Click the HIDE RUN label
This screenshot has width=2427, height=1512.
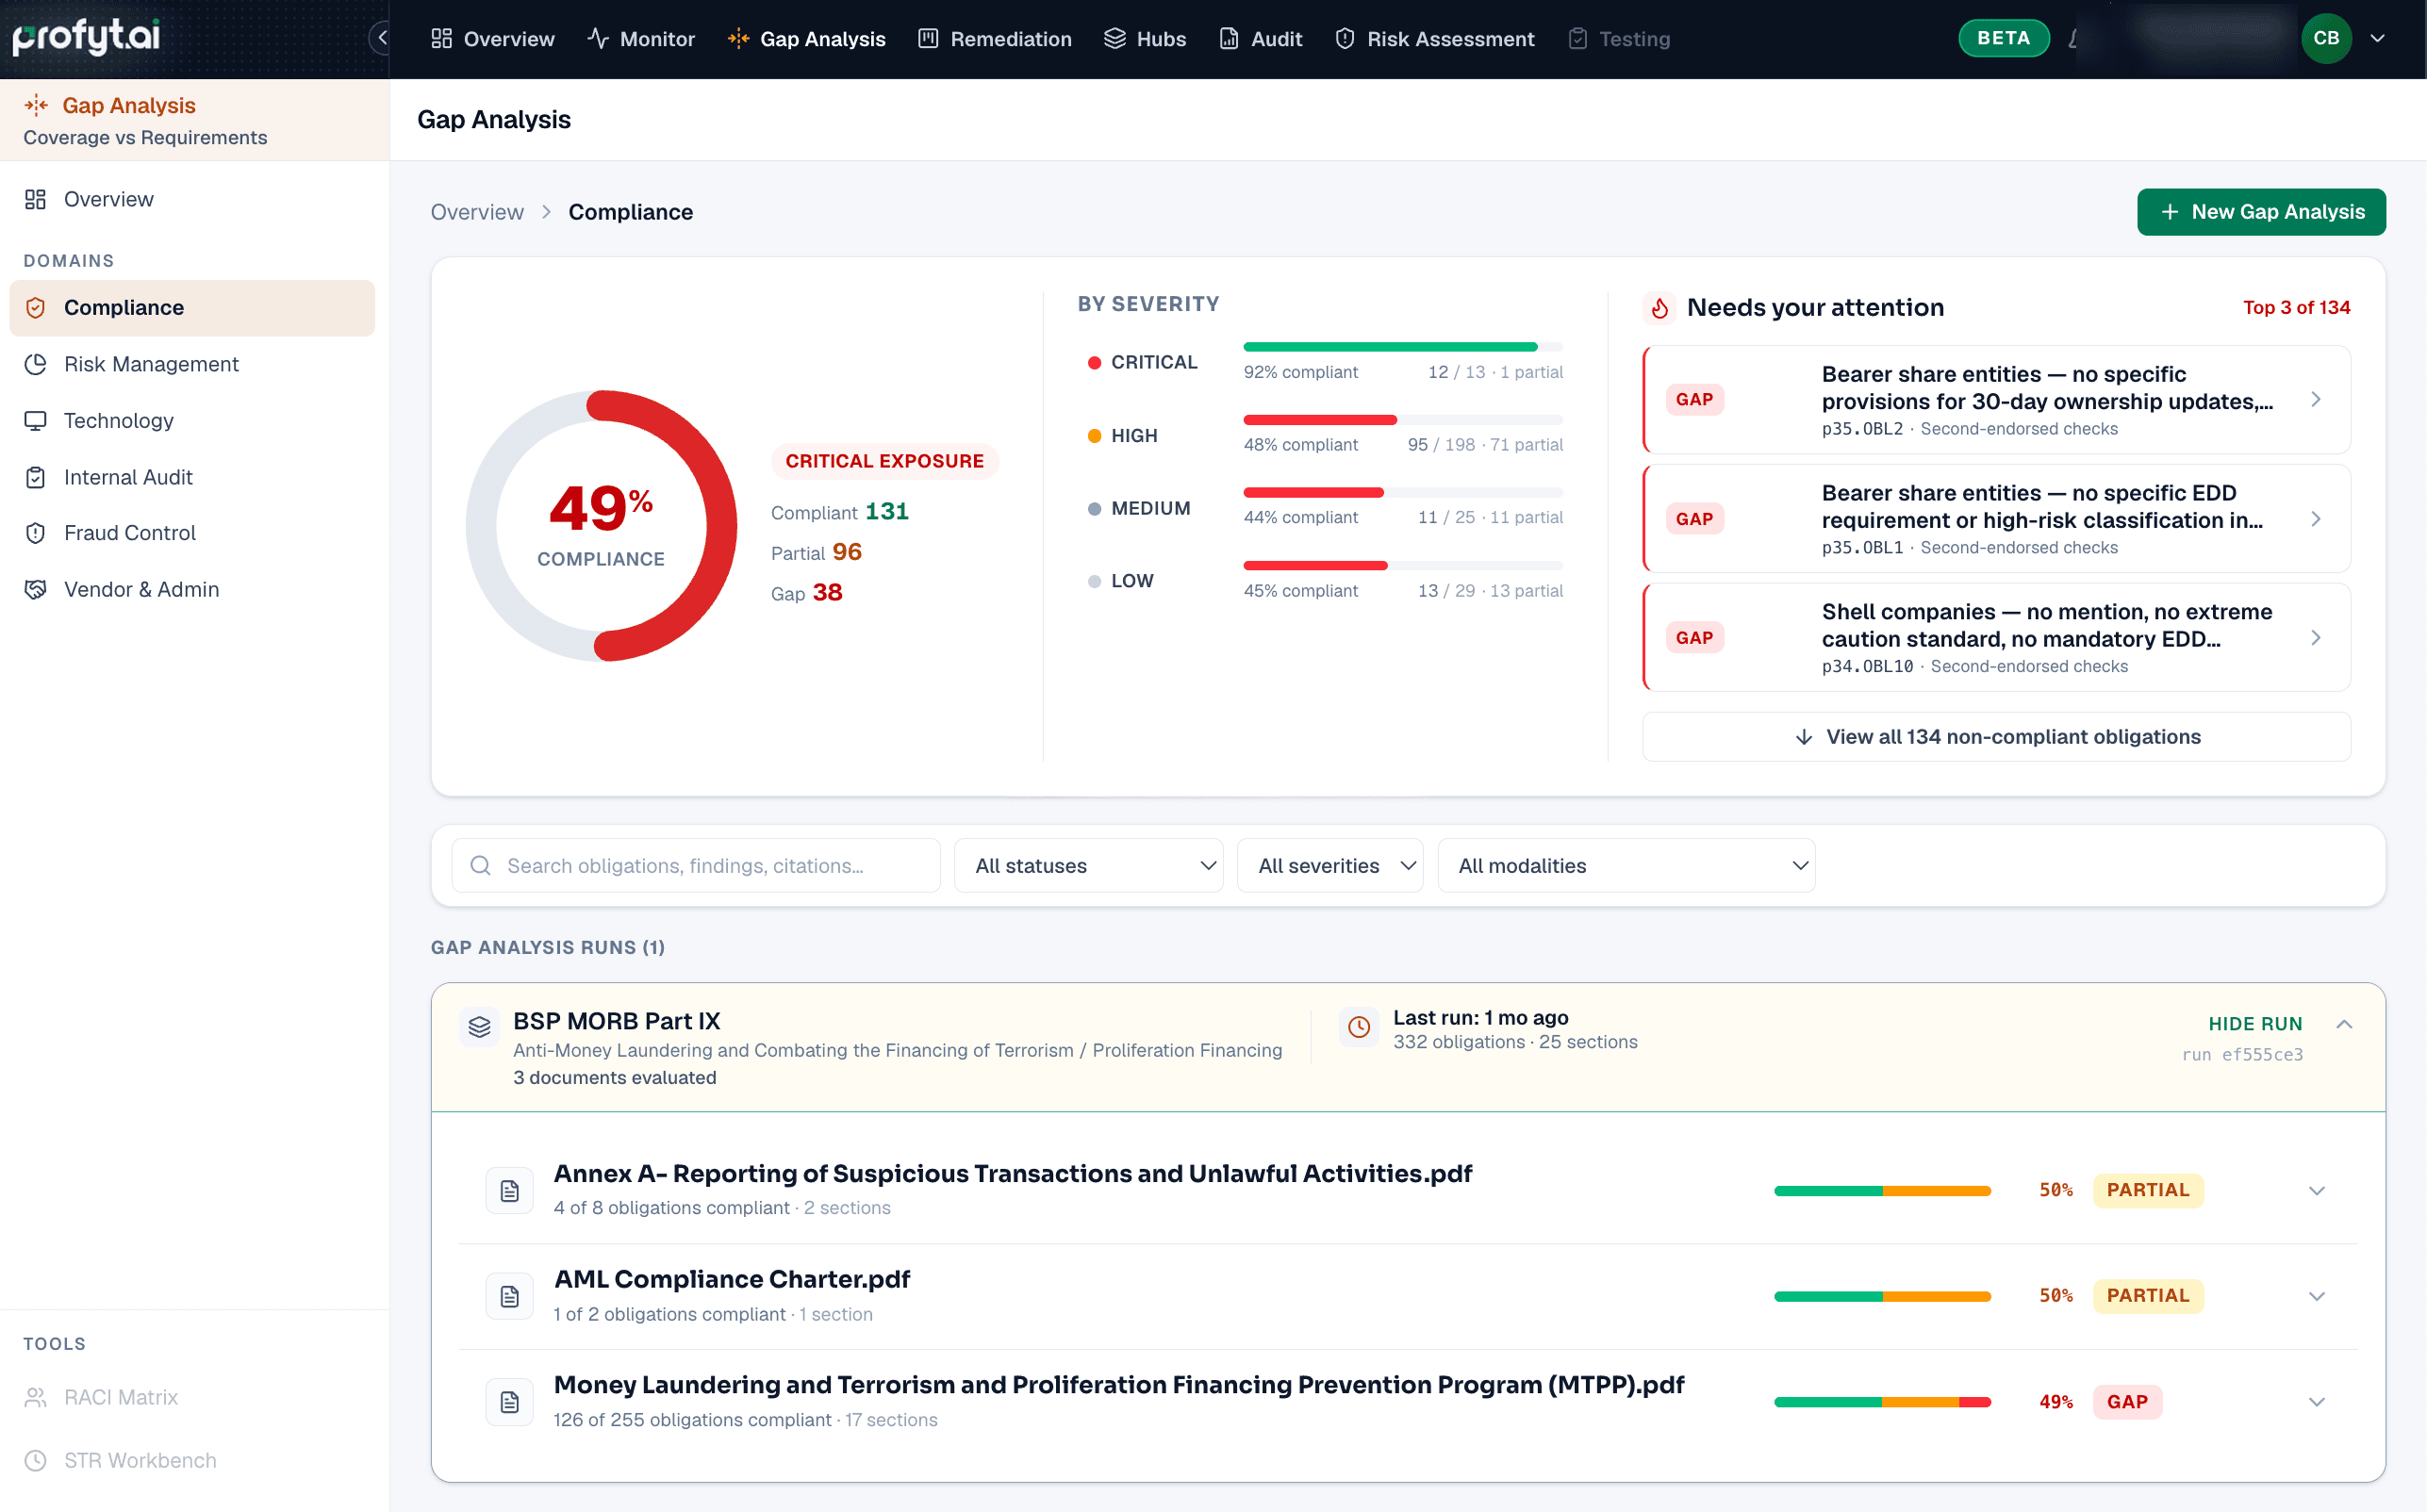click(2254, 1024)
